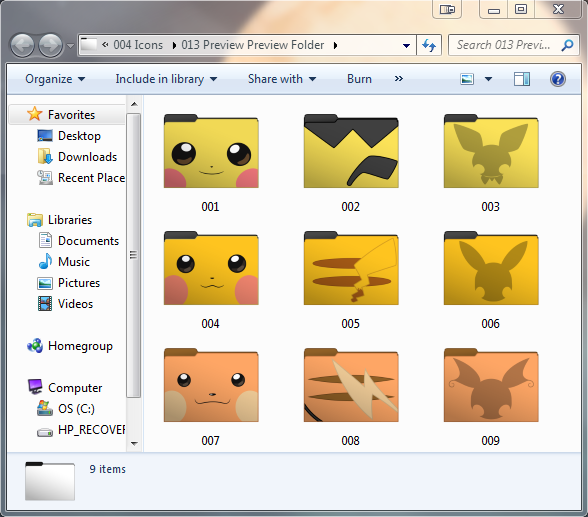Image resolution: width=588 pixels, height=517 pixels.
Task: Open the 005 Pikachu tail folder
Action: [x=351, y=268]
